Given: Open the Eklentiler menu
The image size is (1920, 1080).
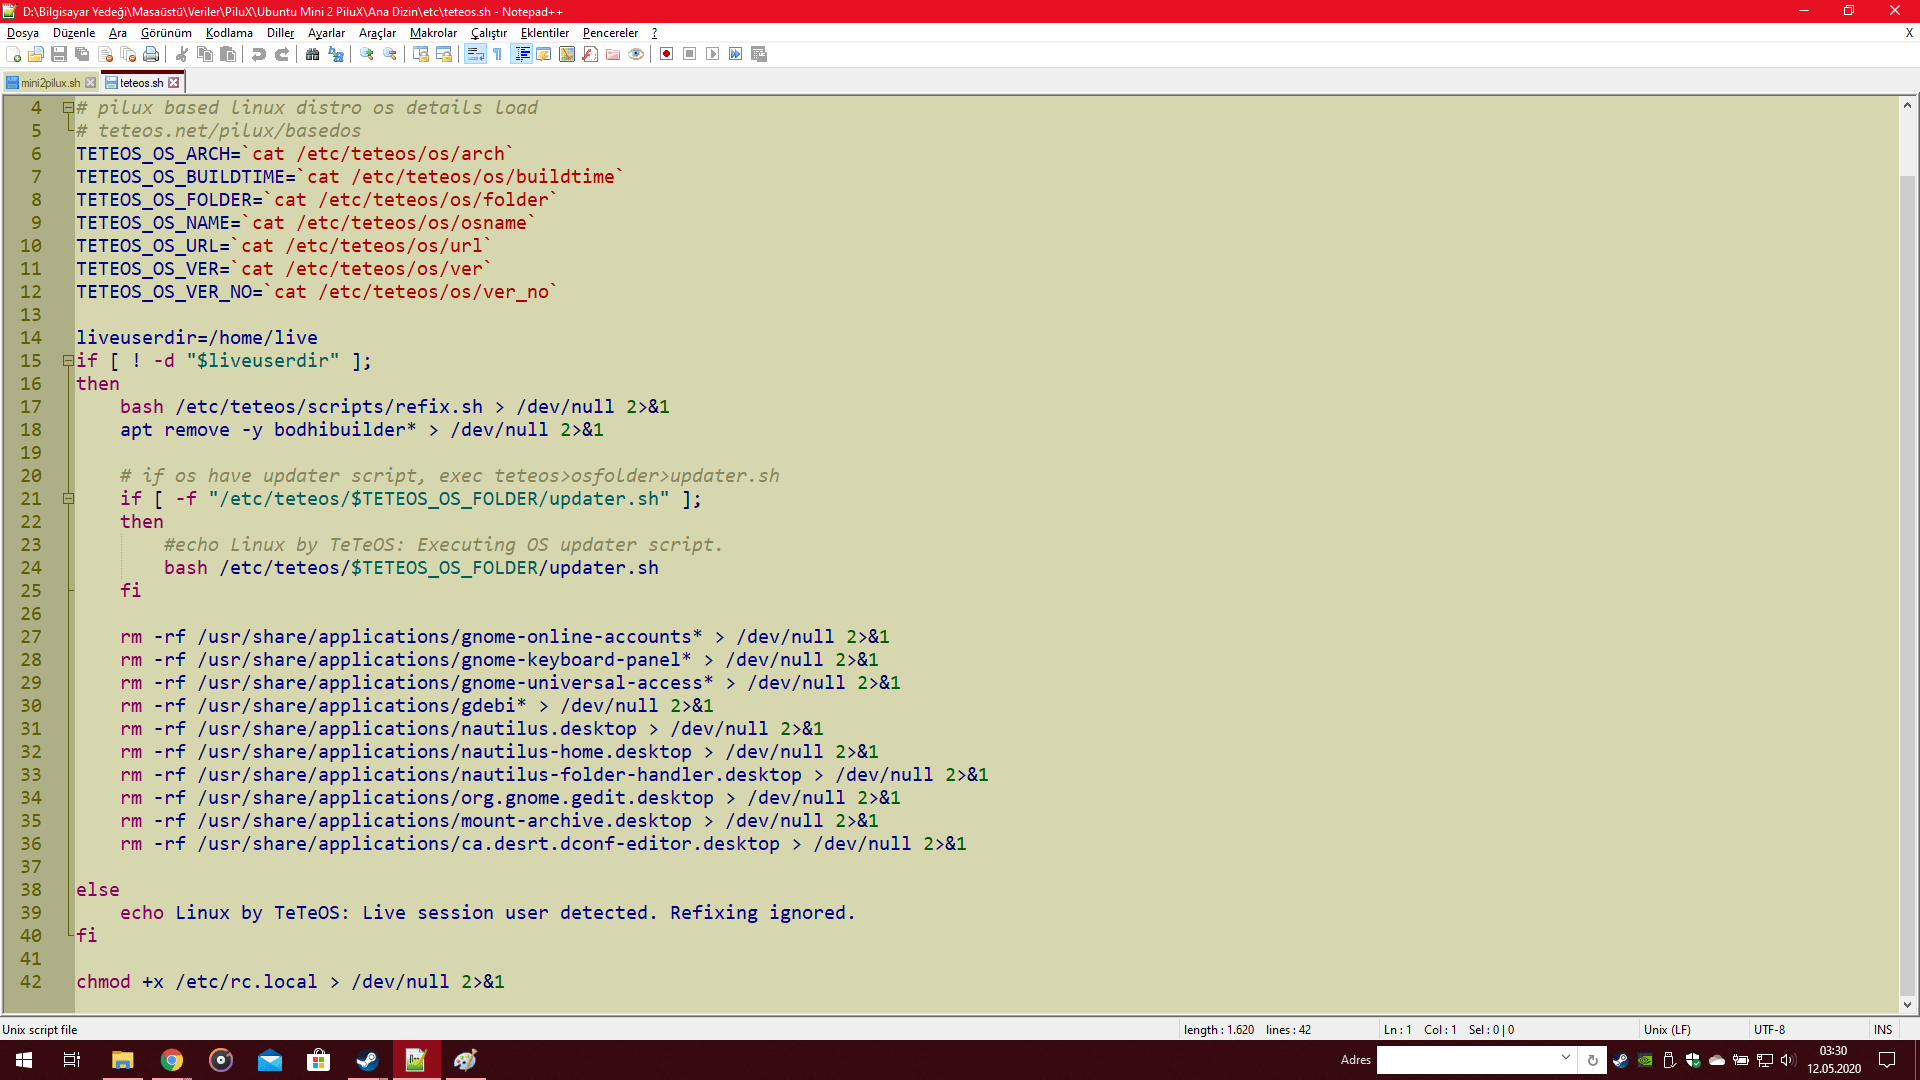Looking at the screenshot, I should coord(544,33).
